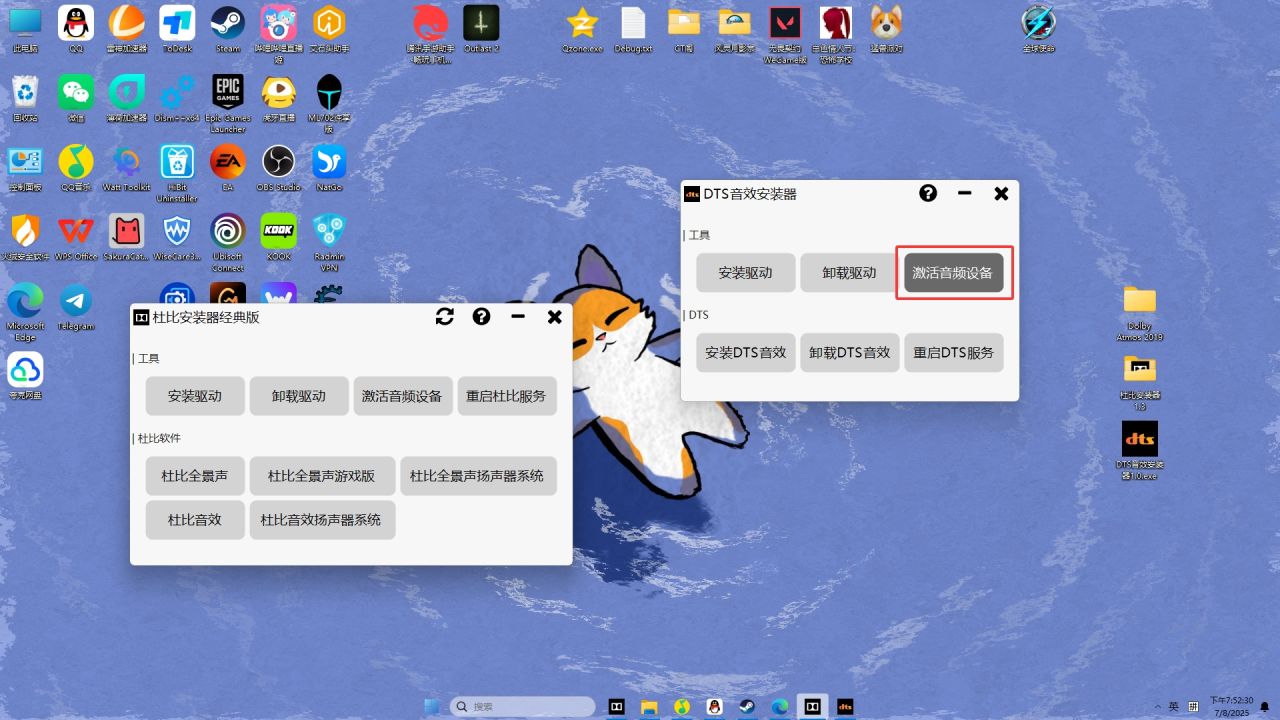Select the HiBit Uninstaller desktop icon
The width and height of the screenshot is (1280, 720).
[x=177, y=172]
